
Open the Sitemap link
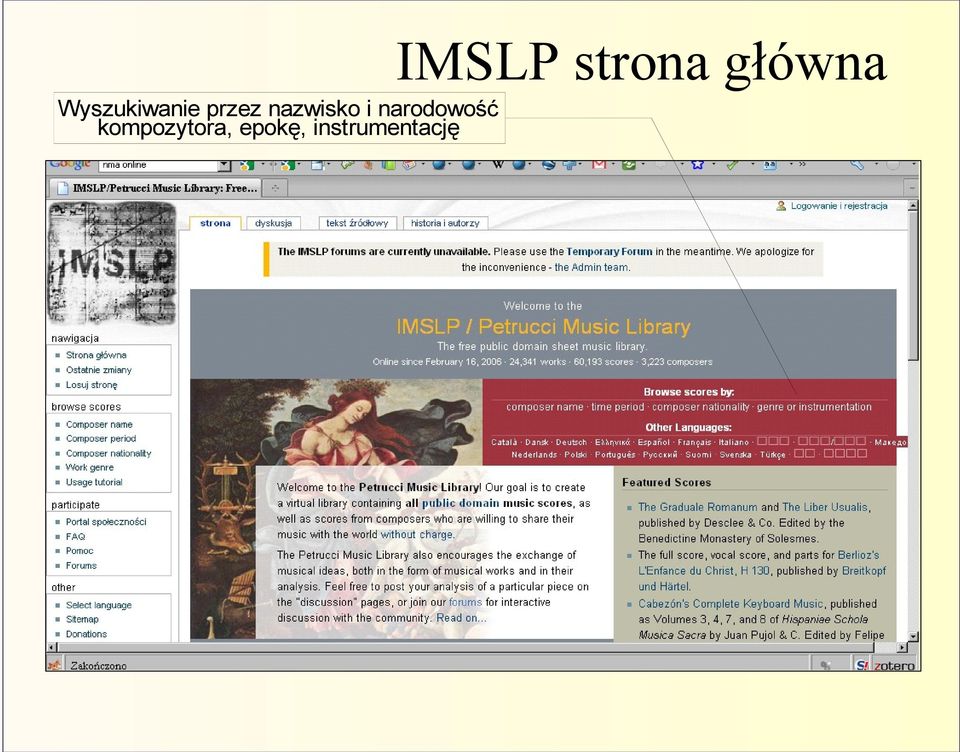click(x=82, y=619)
